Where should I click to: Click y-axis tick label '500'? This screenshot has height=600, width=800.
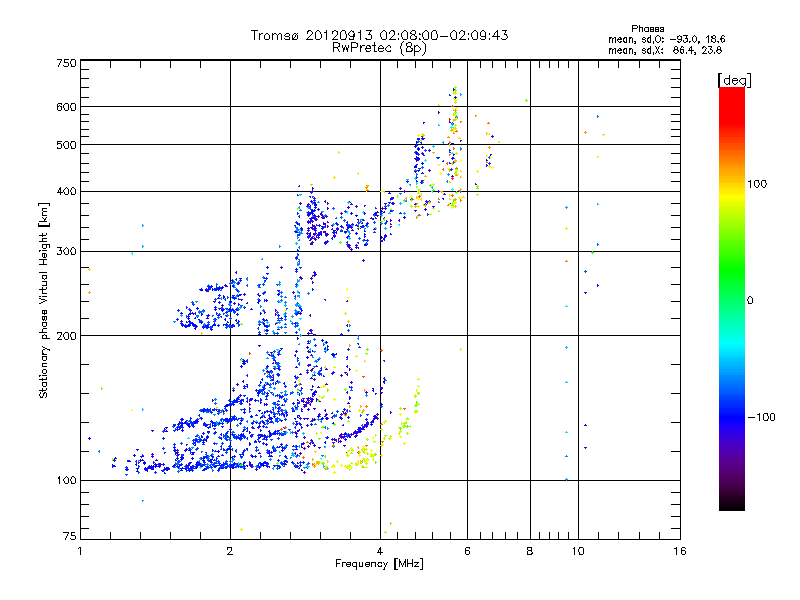[66, 145]
